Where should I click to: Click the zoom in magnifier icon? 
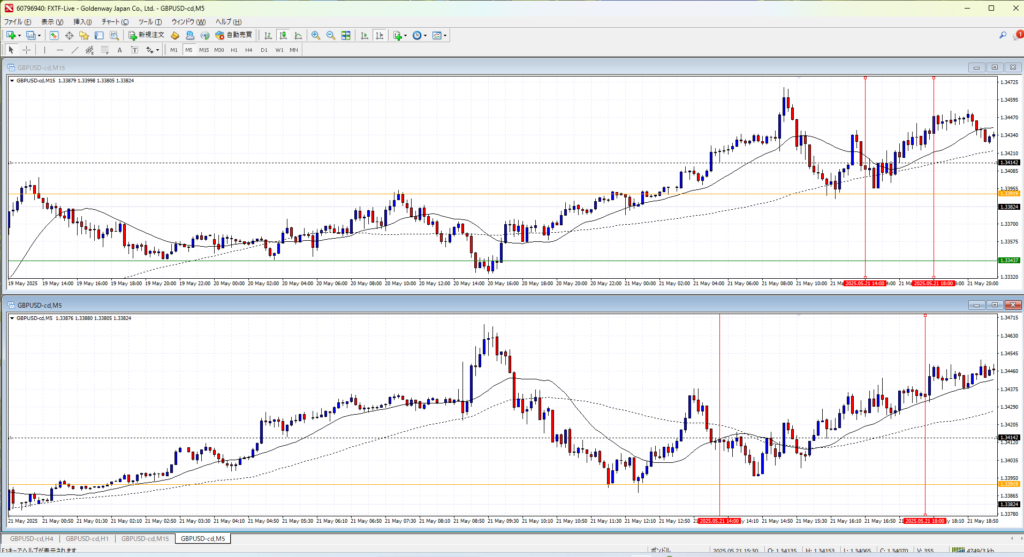tap(315, 35)
